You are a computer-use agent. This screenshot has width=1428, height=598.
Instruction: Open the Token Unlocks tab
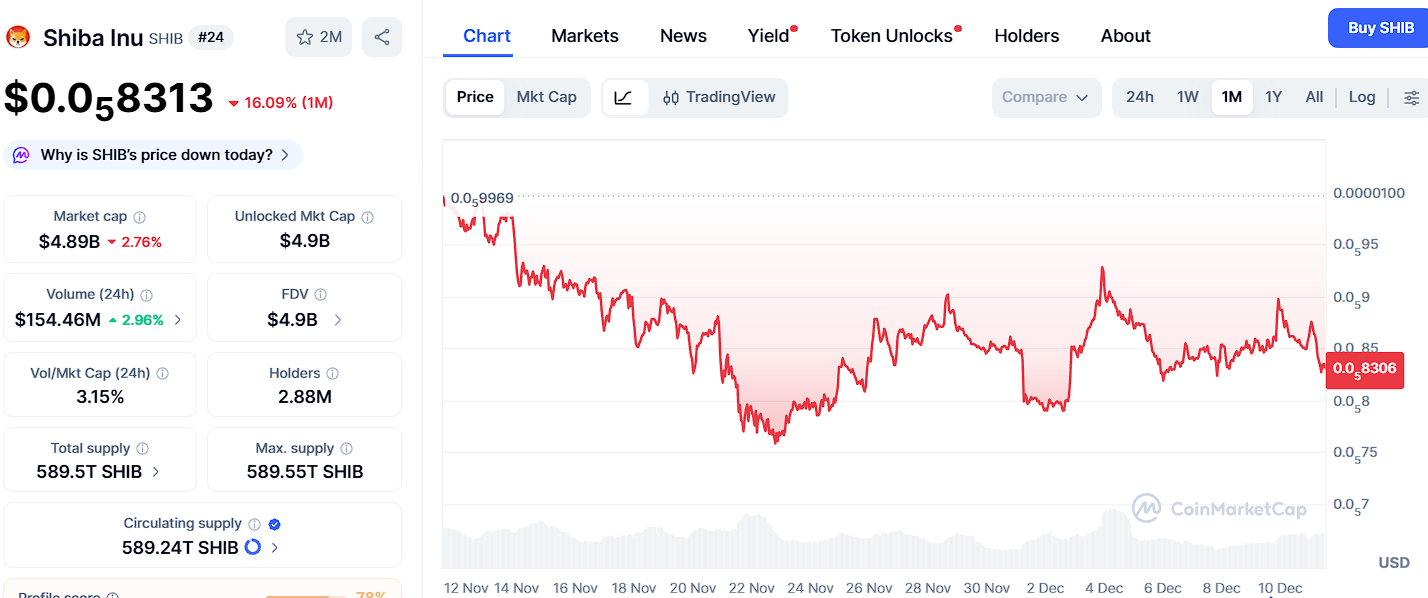coord(891,36)
